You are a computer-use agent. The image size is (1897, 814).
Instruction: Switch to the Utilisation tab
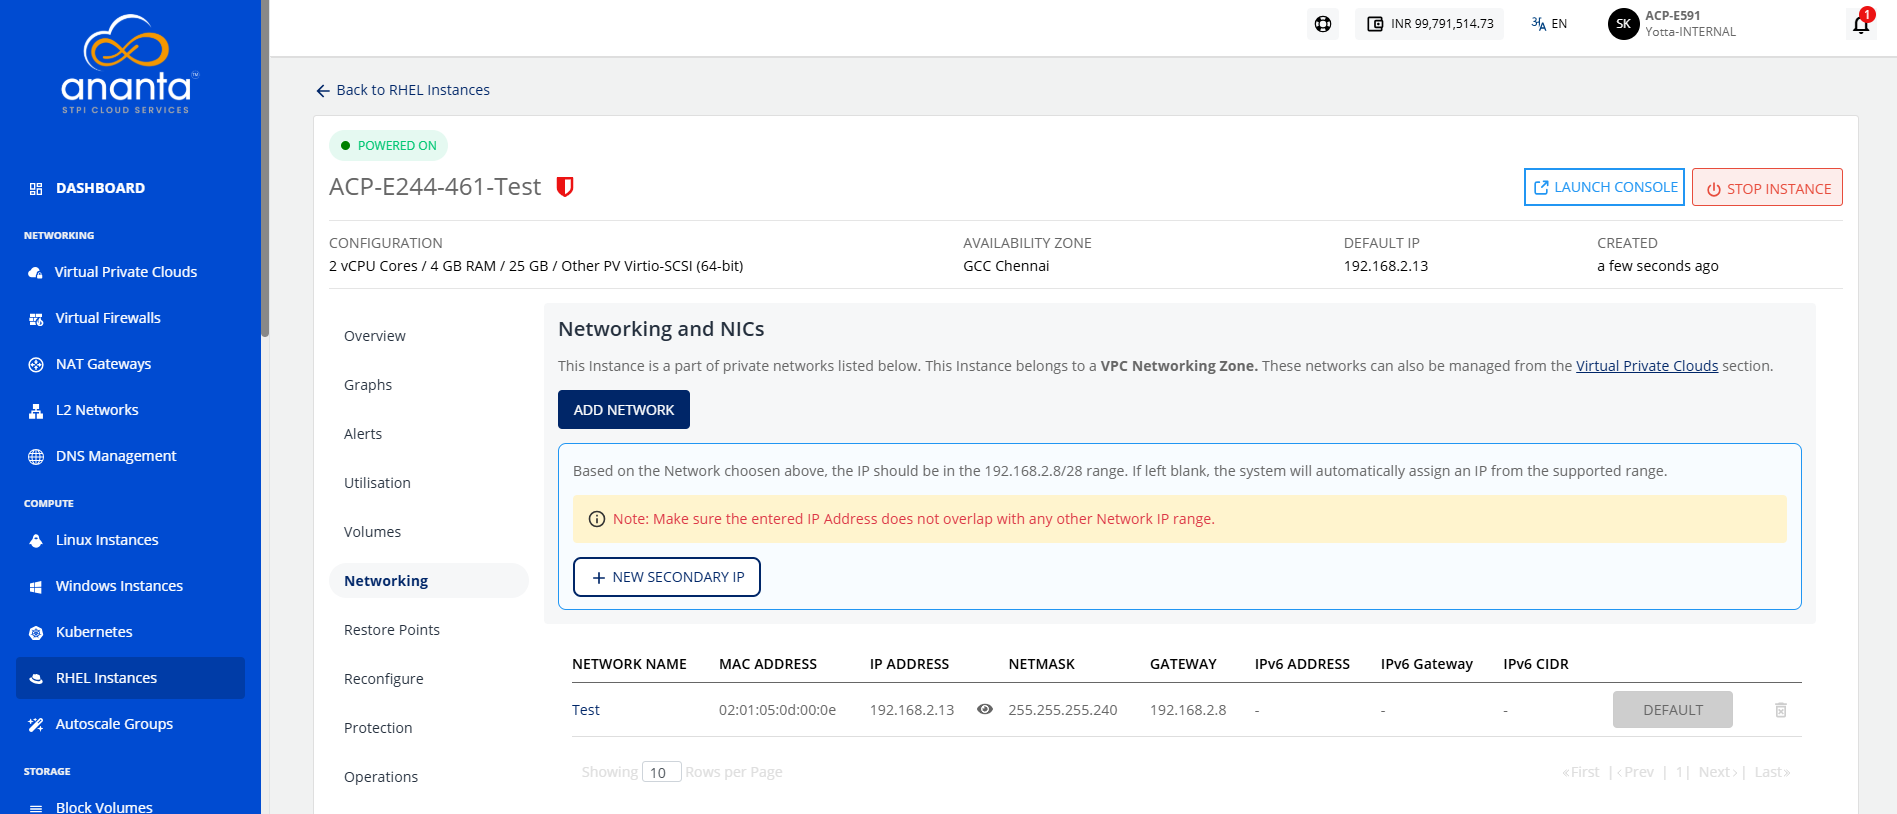click(377, 483)
